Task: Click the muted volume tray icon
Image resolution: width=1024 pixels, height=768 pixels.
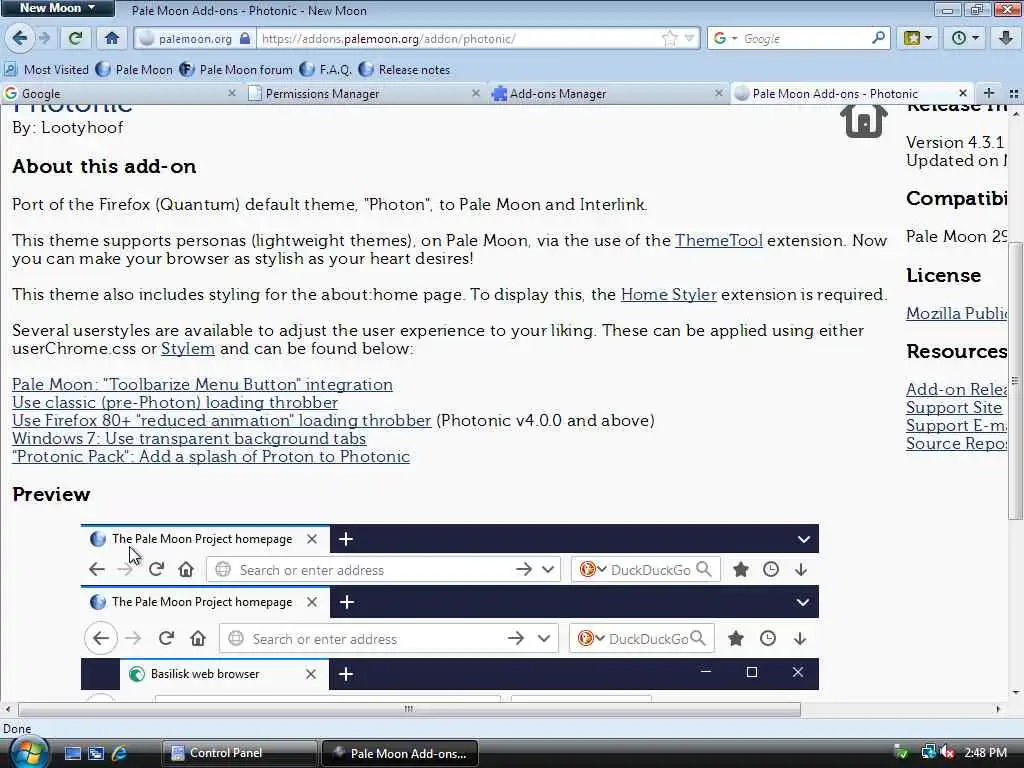Action: click(946, 752)
